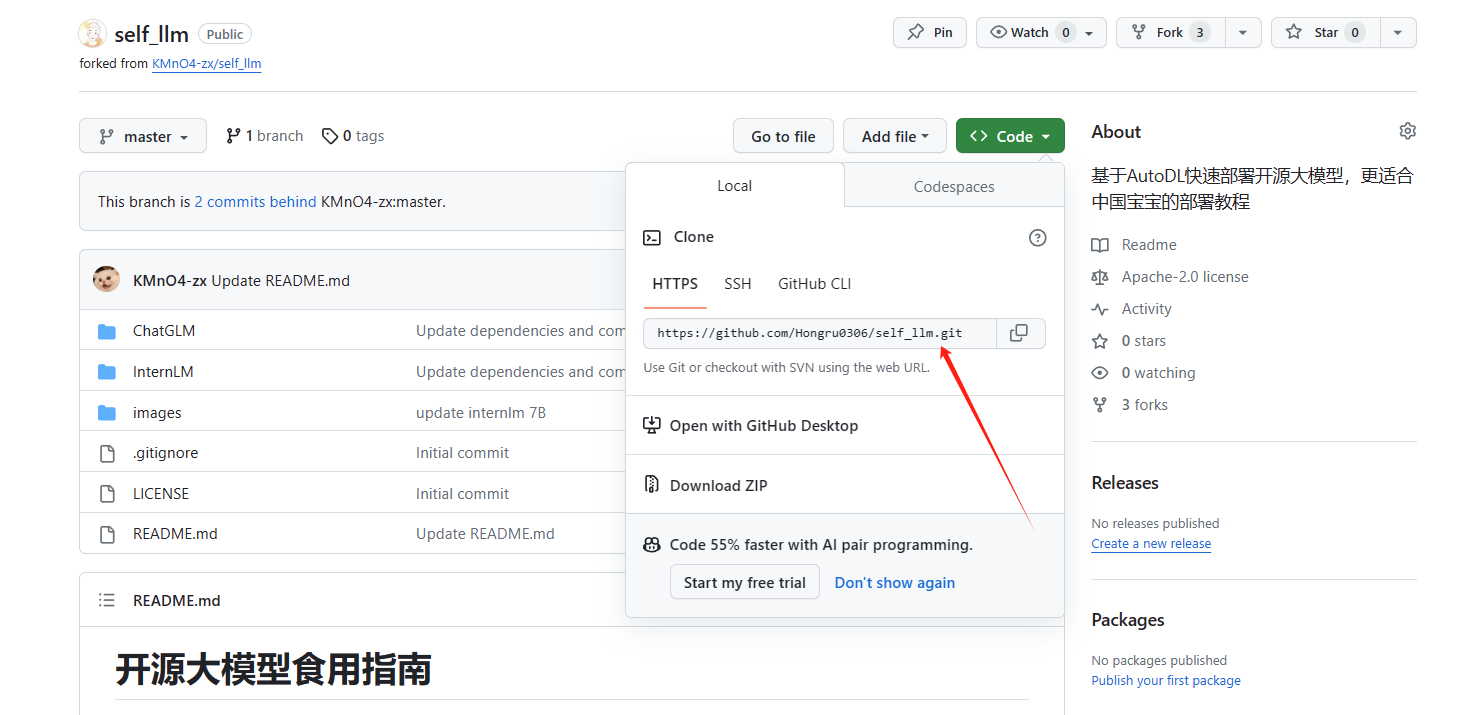Open the master branch selector
Screen dimensions: 1476x715
(143, 136)
